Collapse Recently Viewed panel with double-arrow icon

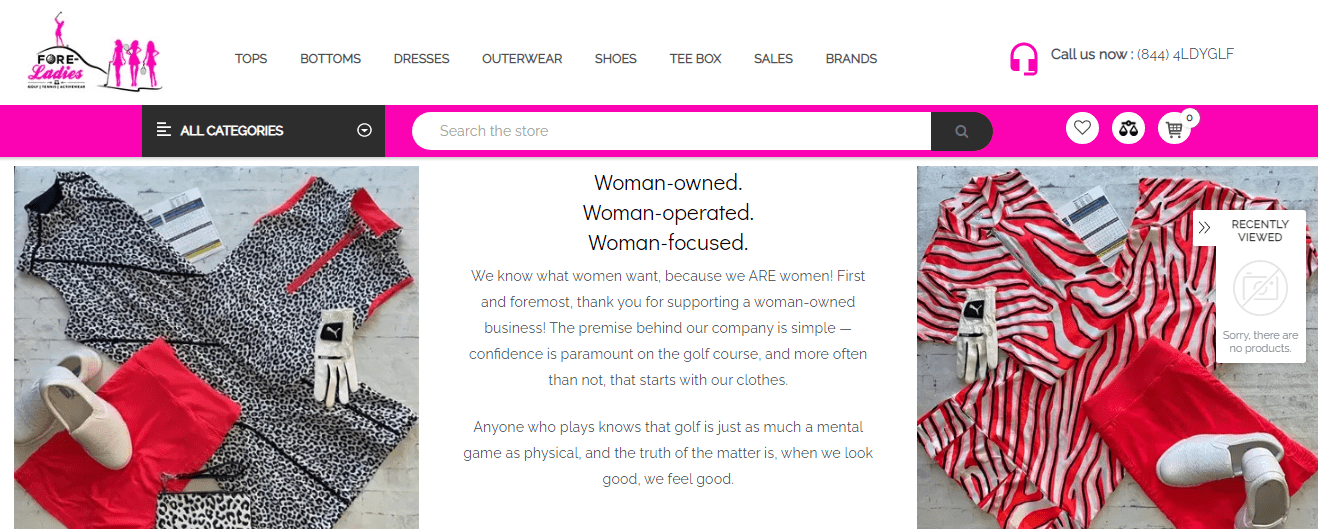(1204, 228)
